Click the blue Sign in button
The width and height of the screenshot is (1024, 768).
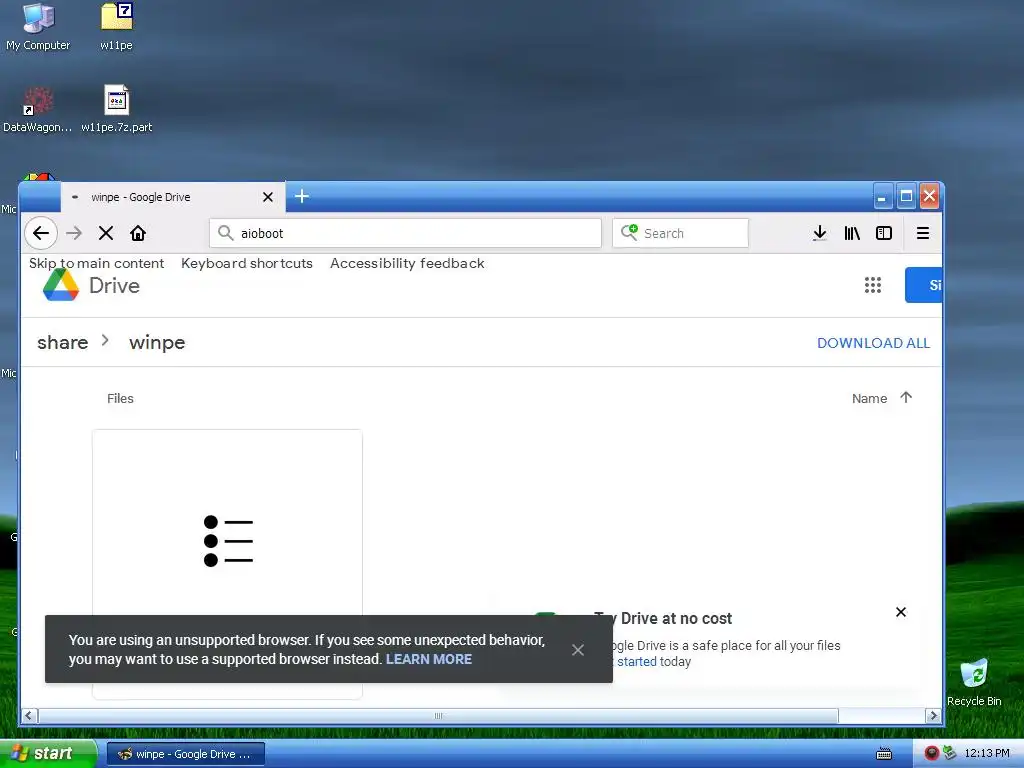click(923, 285)
